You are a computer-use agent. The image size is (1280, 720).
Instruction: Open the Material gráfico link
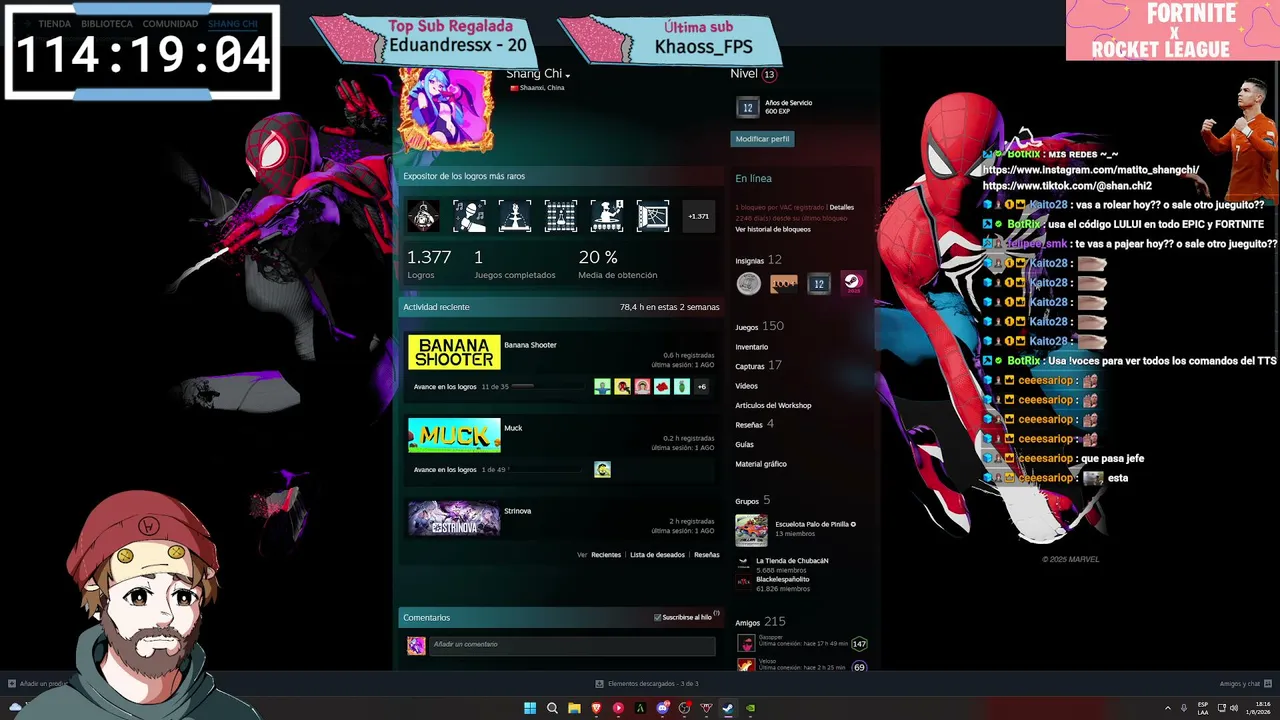[761, 464]
